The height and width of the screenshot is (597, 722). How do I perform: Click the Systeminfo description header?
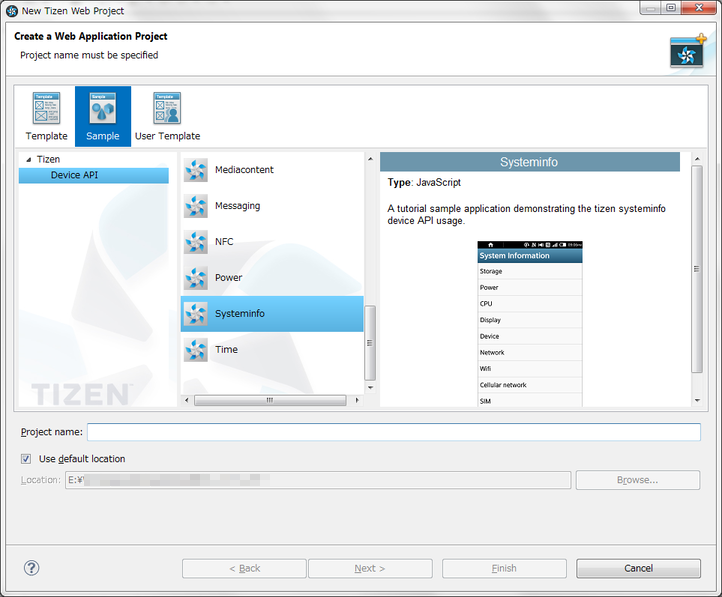[x=530, y=162]
